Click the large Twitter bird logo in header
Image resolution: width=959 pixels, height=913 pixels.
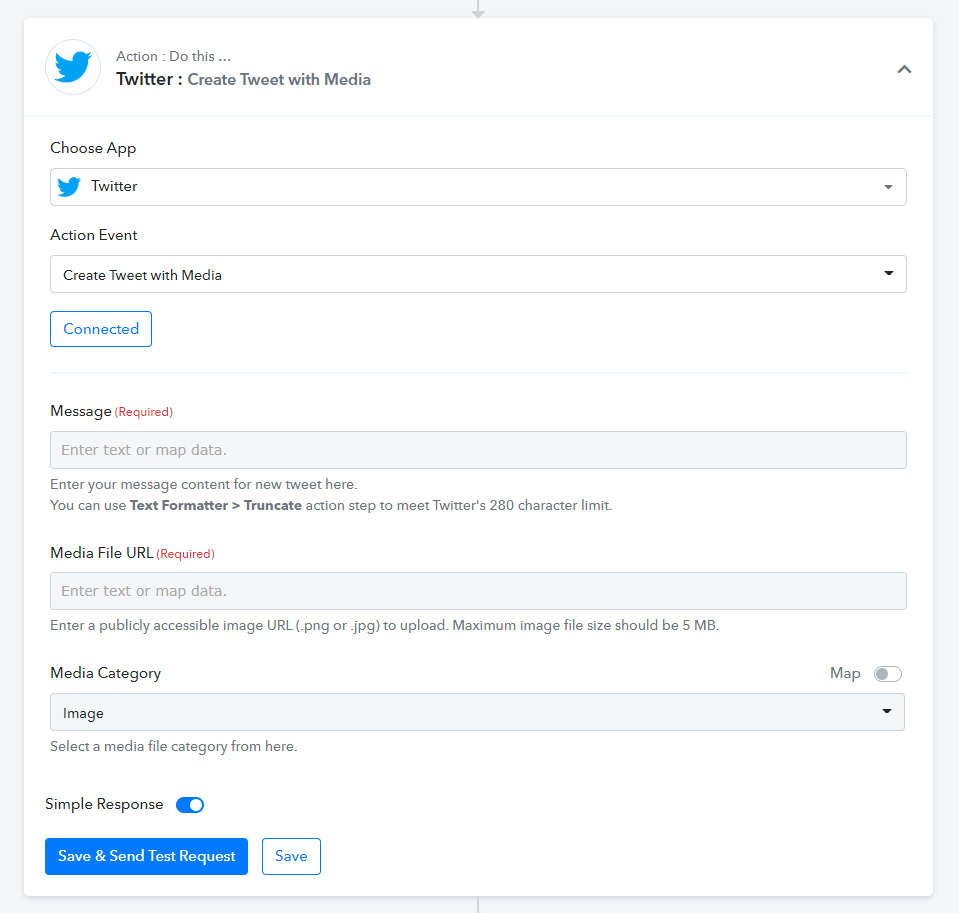[73, 67]
